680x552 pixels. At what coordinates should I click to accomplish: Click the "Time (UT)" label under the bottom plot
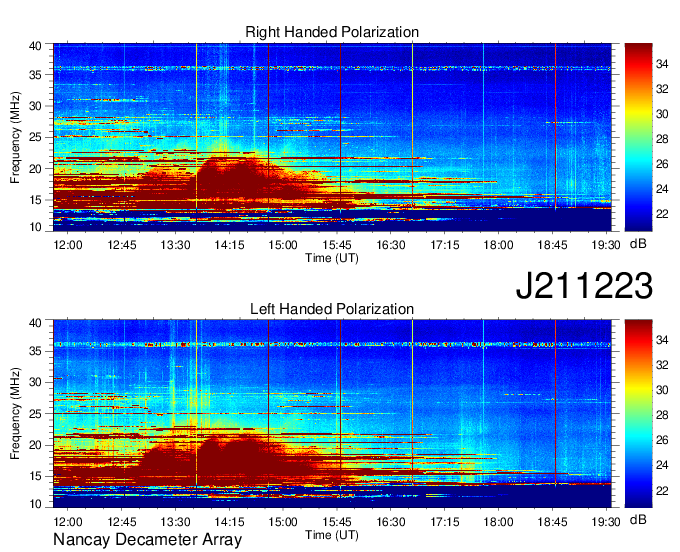tap(332, 535)
